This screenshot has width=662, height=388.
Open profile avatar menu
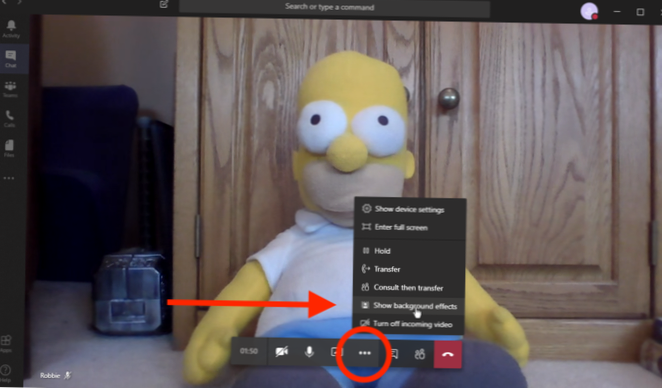coord(589,11)
